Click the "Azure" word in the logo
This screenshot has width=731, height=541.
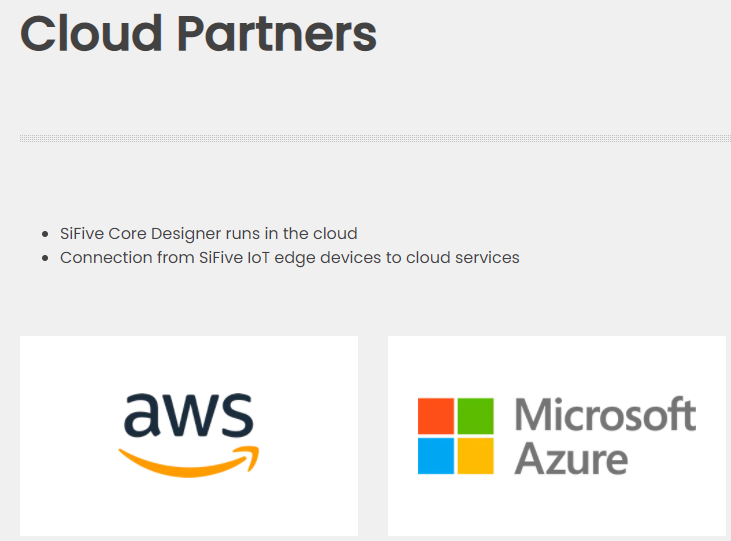click(x=571, y=458)
